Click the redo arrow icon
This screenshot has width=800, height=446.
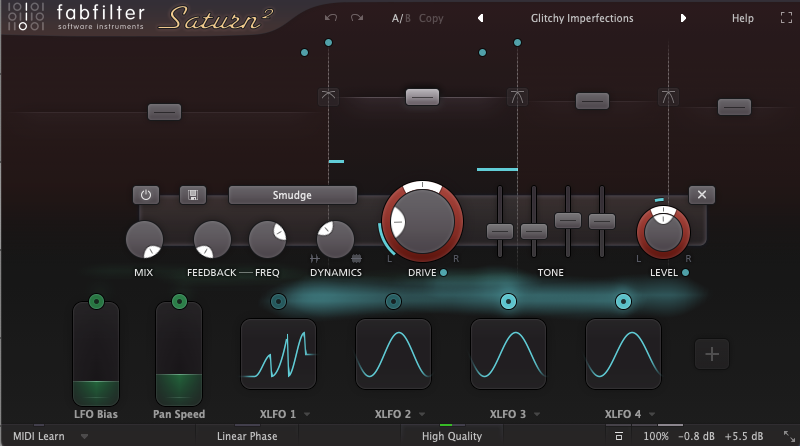pyautogui.click(x=357, y=18)
